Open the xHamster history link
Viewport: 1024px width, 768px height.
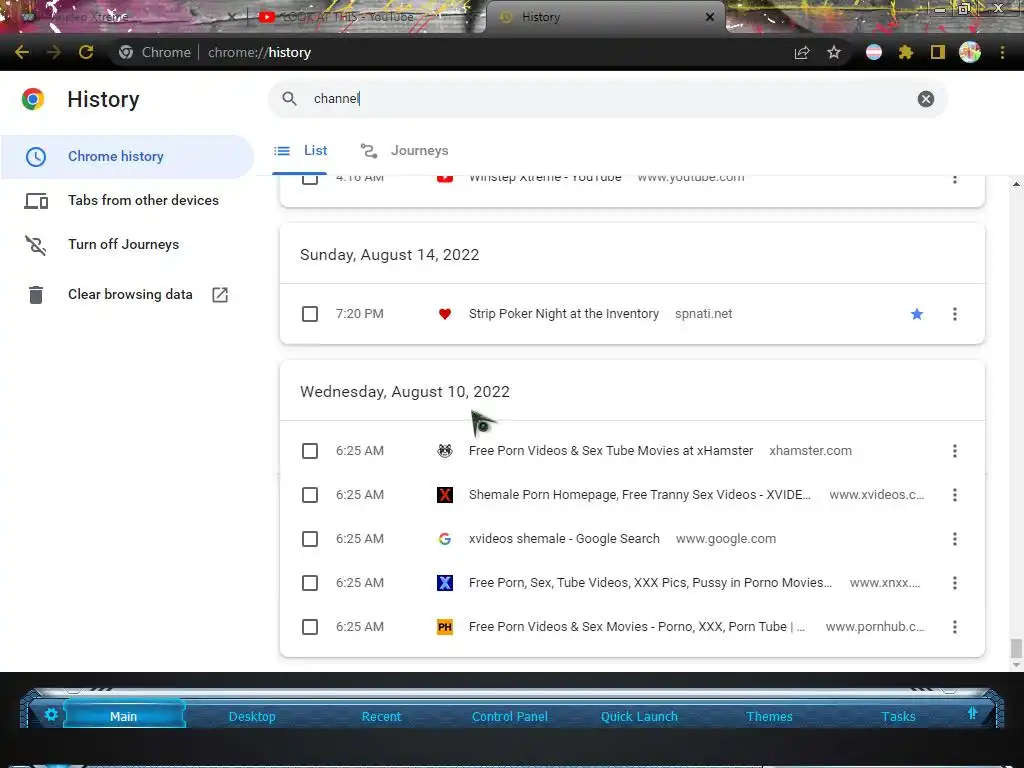pyautogui.click(x=611, y=451)
